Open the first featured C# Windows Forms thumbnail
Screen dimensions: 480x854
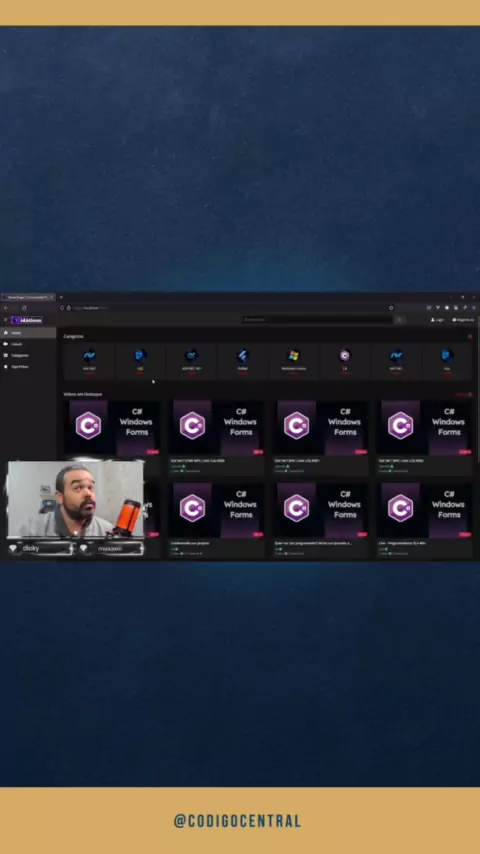114,429
